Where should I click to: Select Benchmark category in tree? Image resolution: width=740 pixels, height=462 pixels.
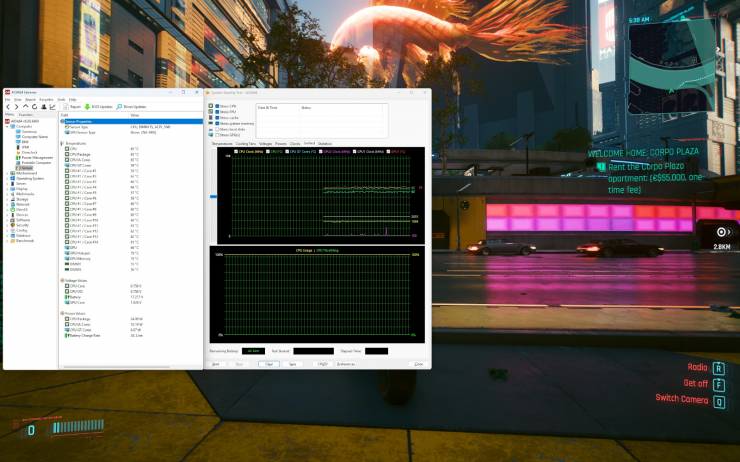[23, 241]
